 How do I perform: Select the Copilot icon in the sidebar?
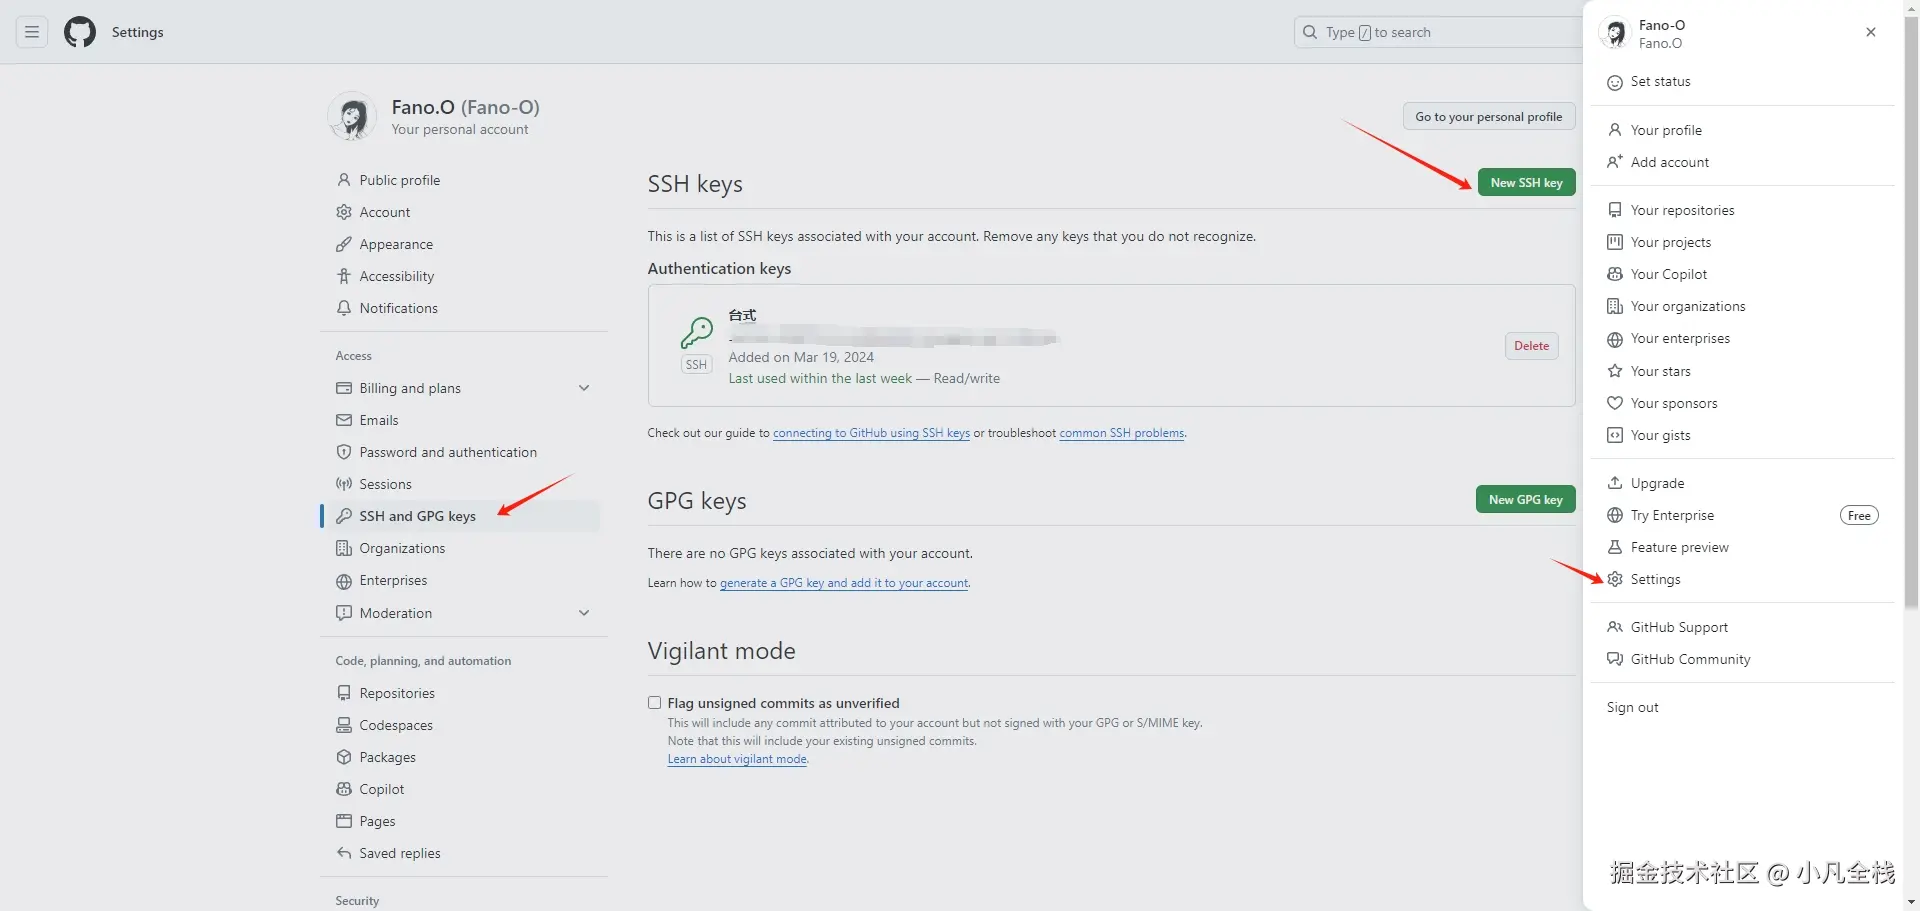coord(343,789)
